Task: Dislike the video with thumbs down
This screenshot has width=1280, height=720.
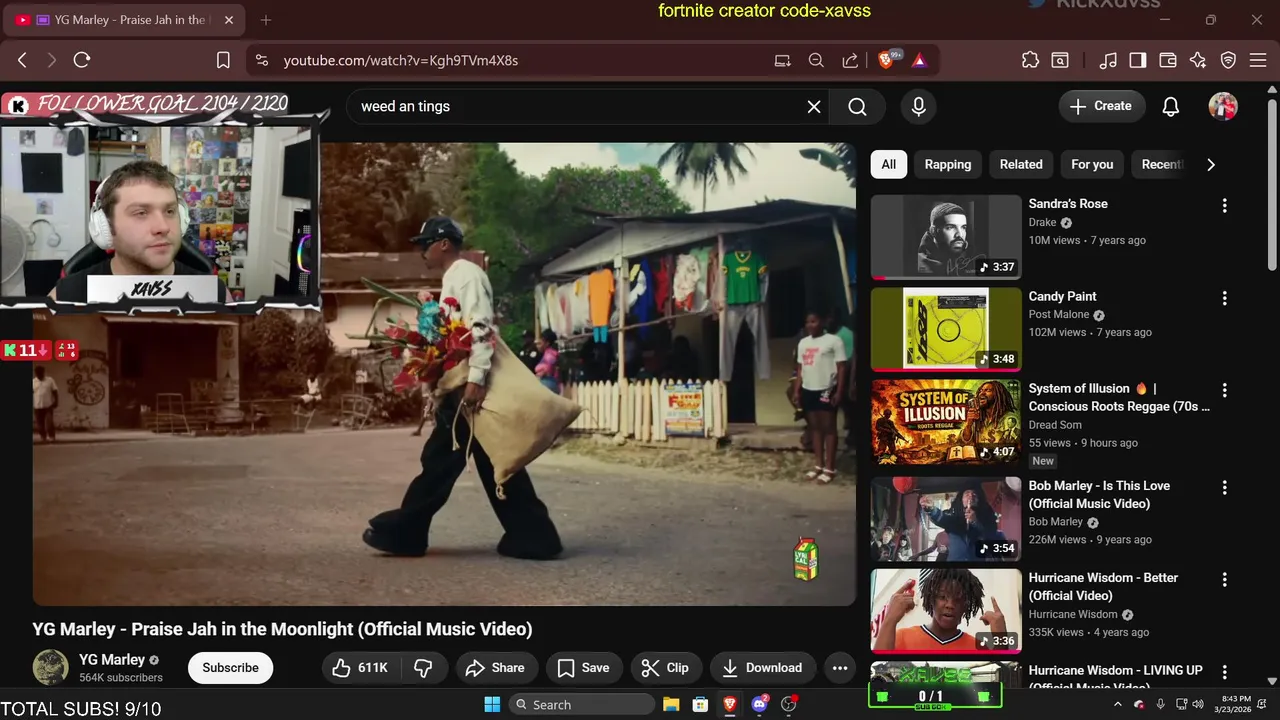Action: point(424,668)
